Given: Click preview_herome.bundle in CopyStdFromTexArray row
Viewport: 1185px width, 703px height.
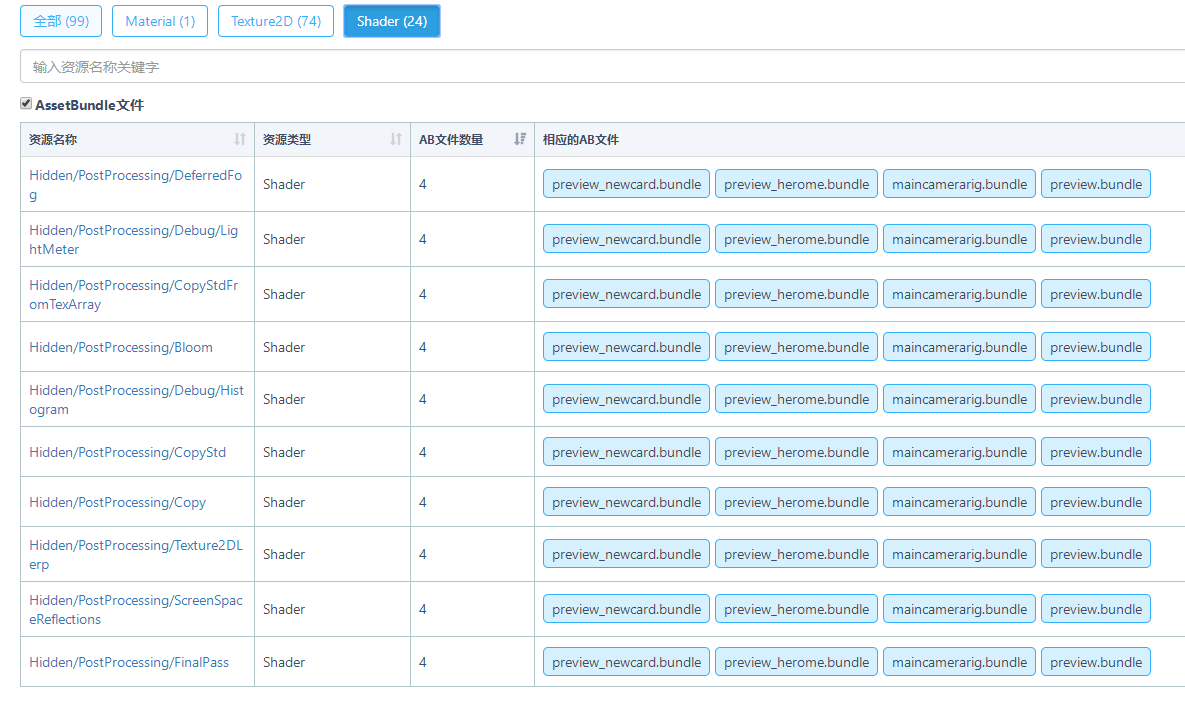Looking at the screenshot, I should (797, 294).
